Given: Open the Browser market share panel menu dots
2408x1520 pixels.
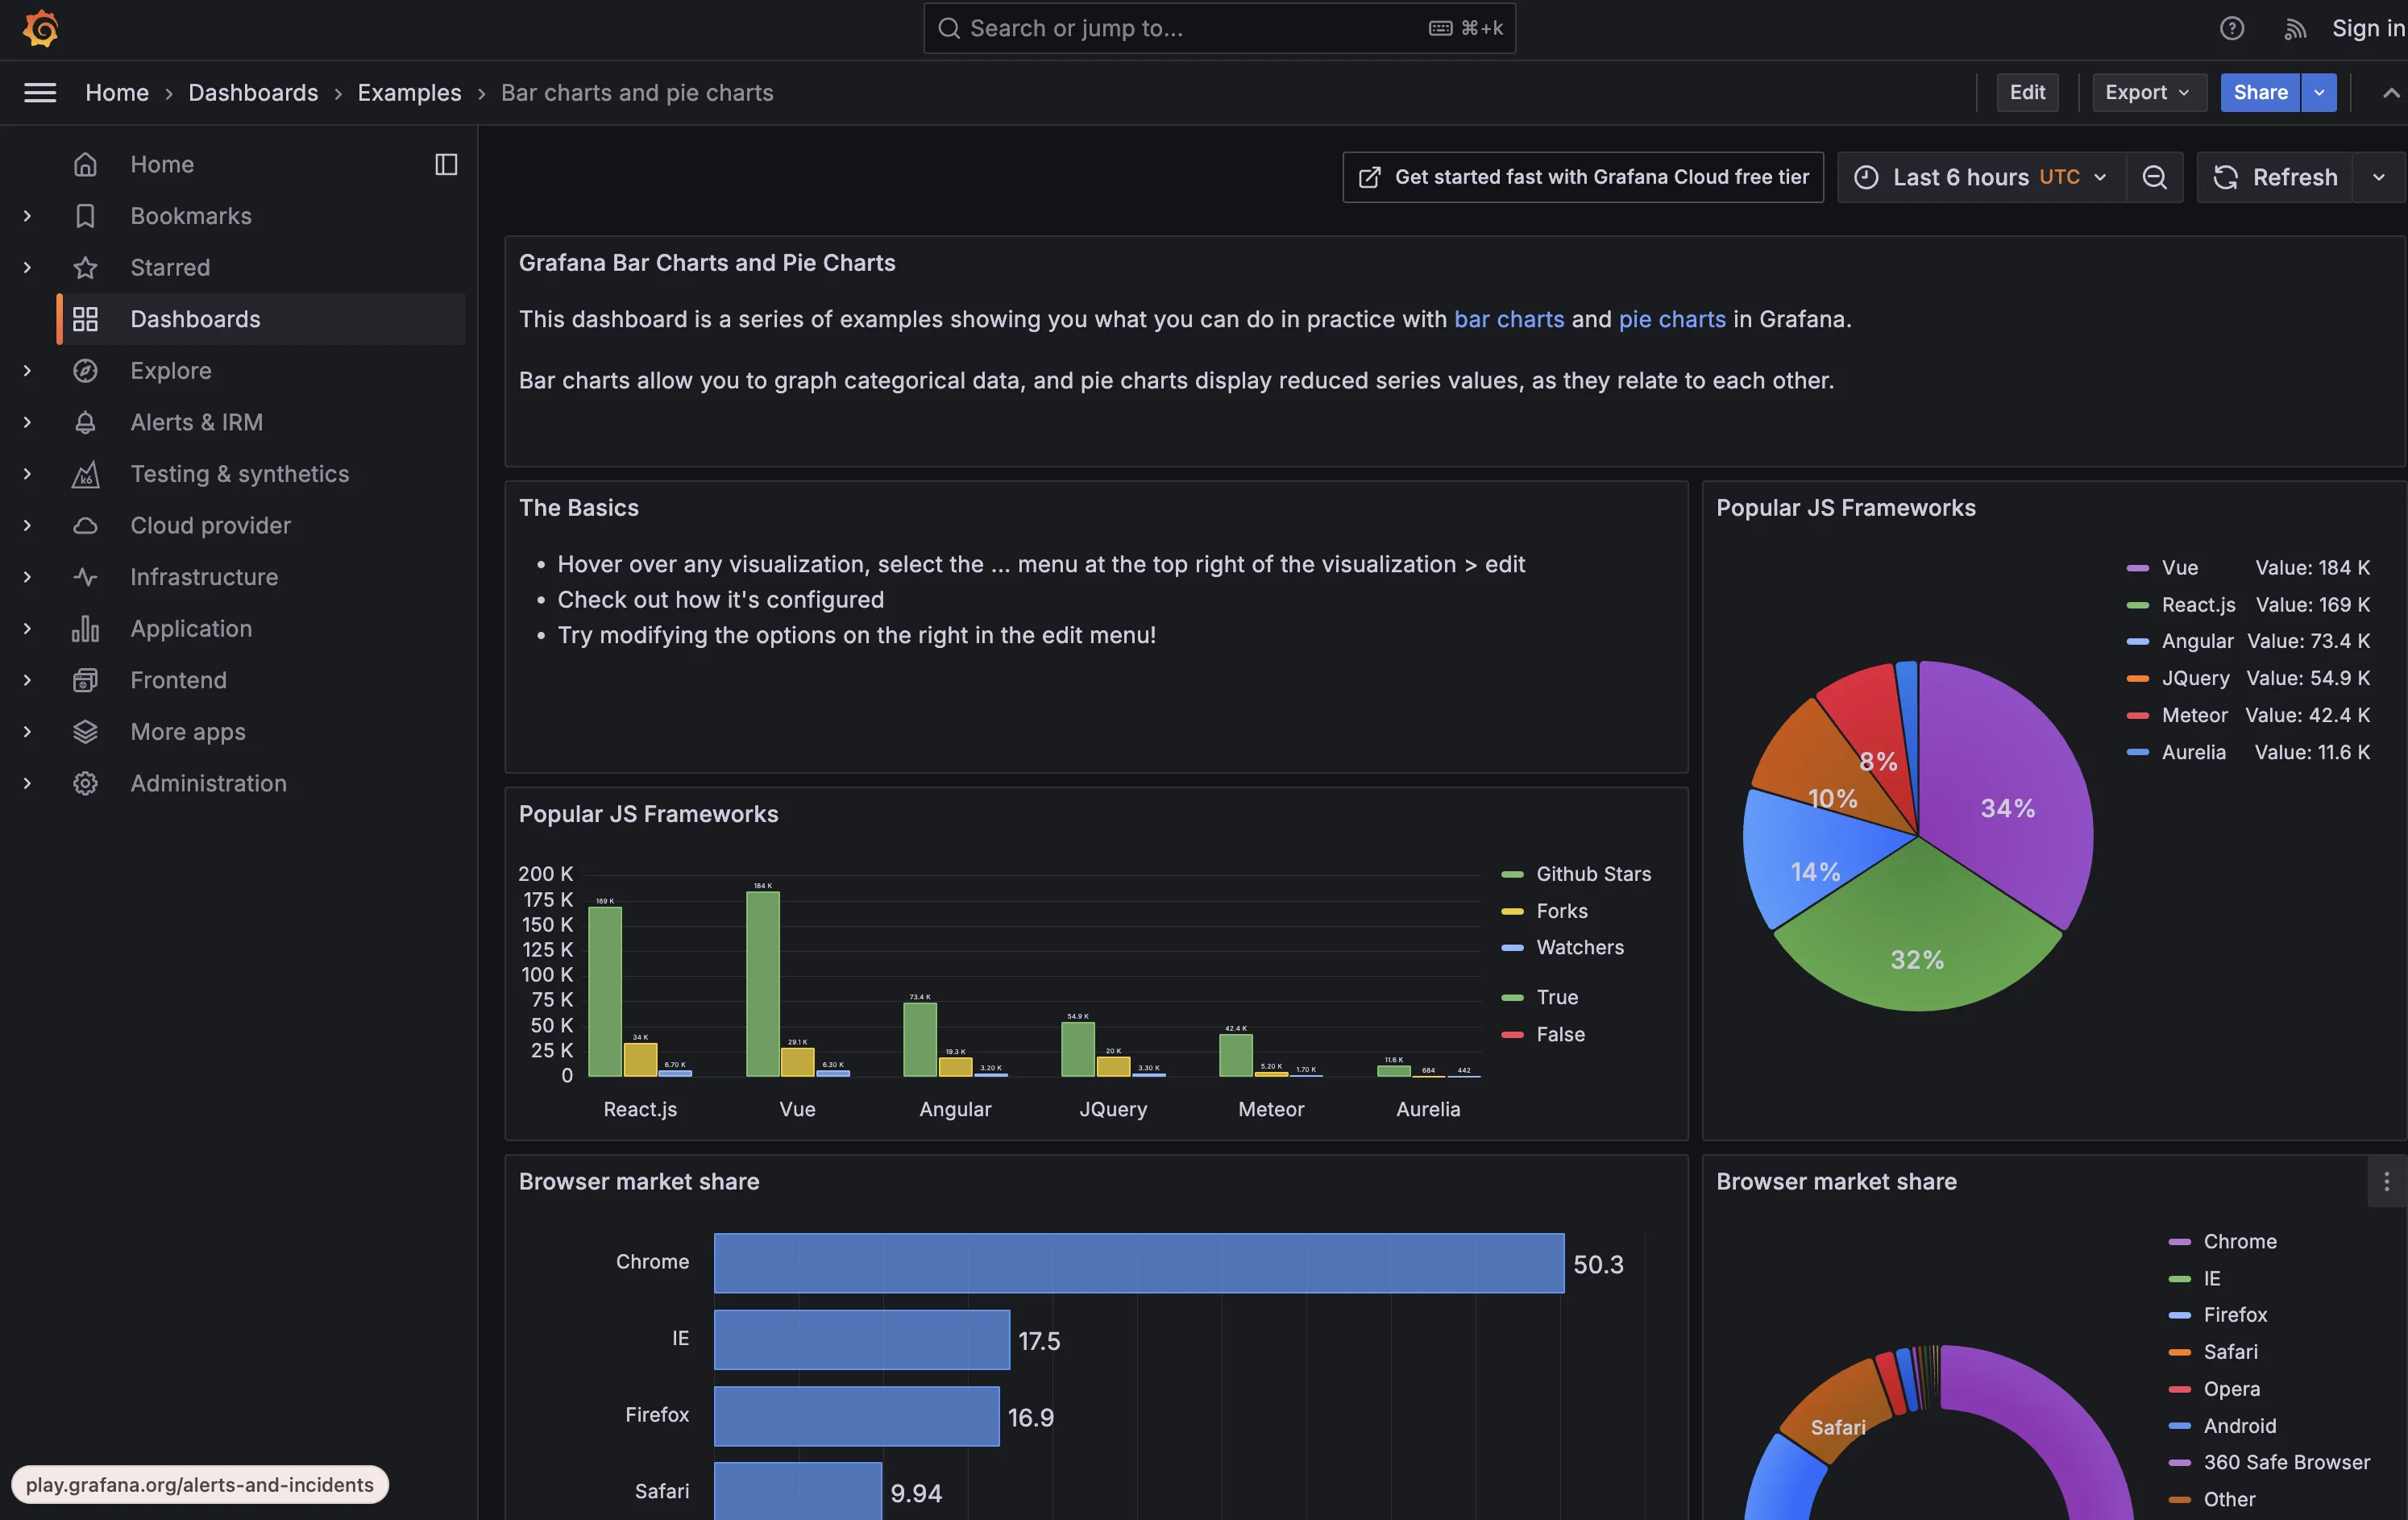Looking at the screenshot, I should tap(2387, 1181).
